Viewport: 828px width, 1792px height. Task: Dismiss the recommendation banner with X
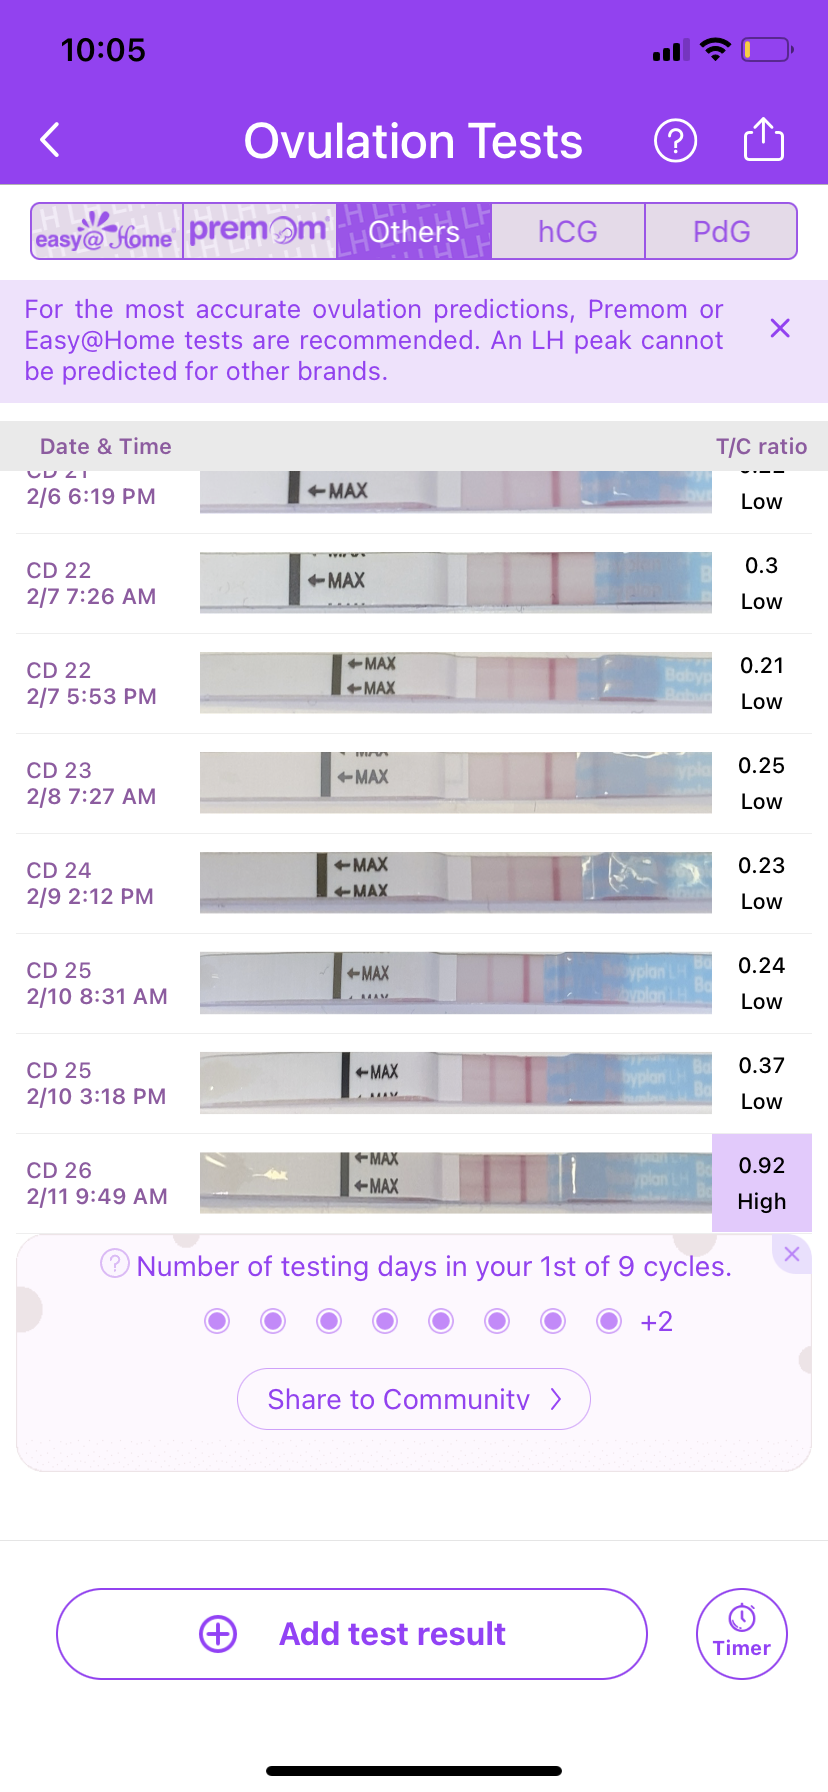780,328
